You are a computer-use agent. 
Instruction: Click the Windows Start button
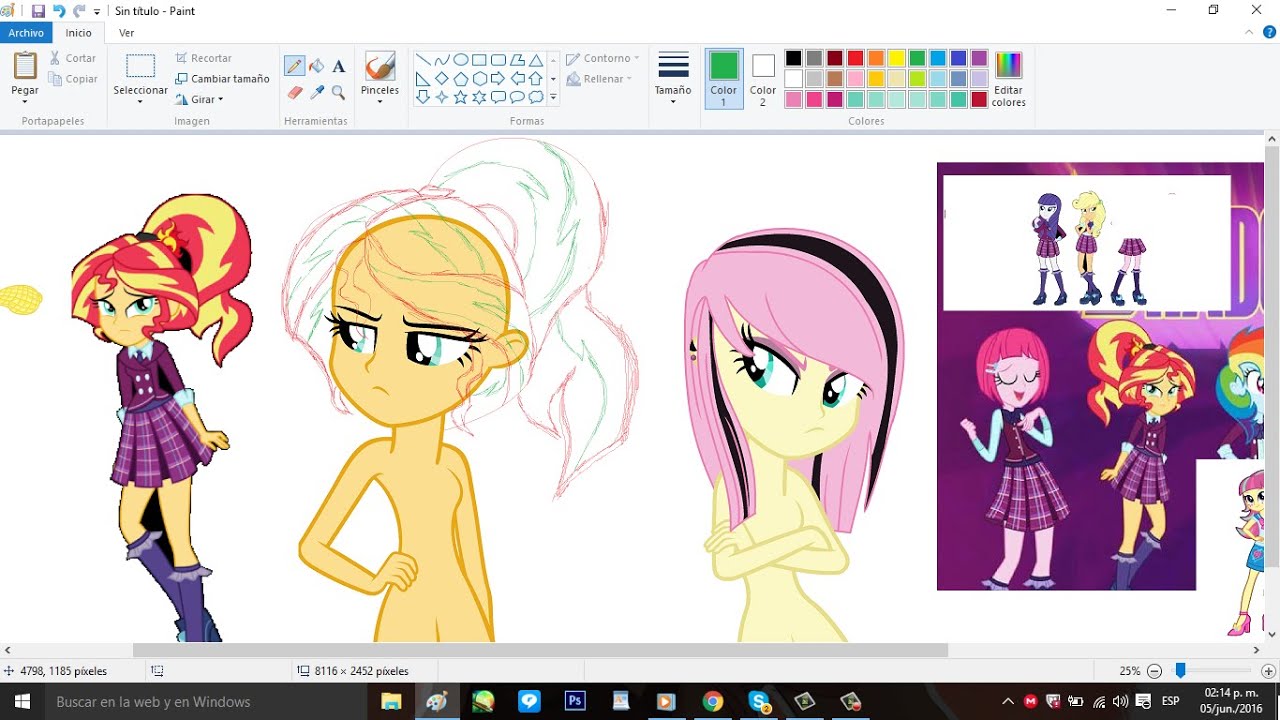click(21, 701)
